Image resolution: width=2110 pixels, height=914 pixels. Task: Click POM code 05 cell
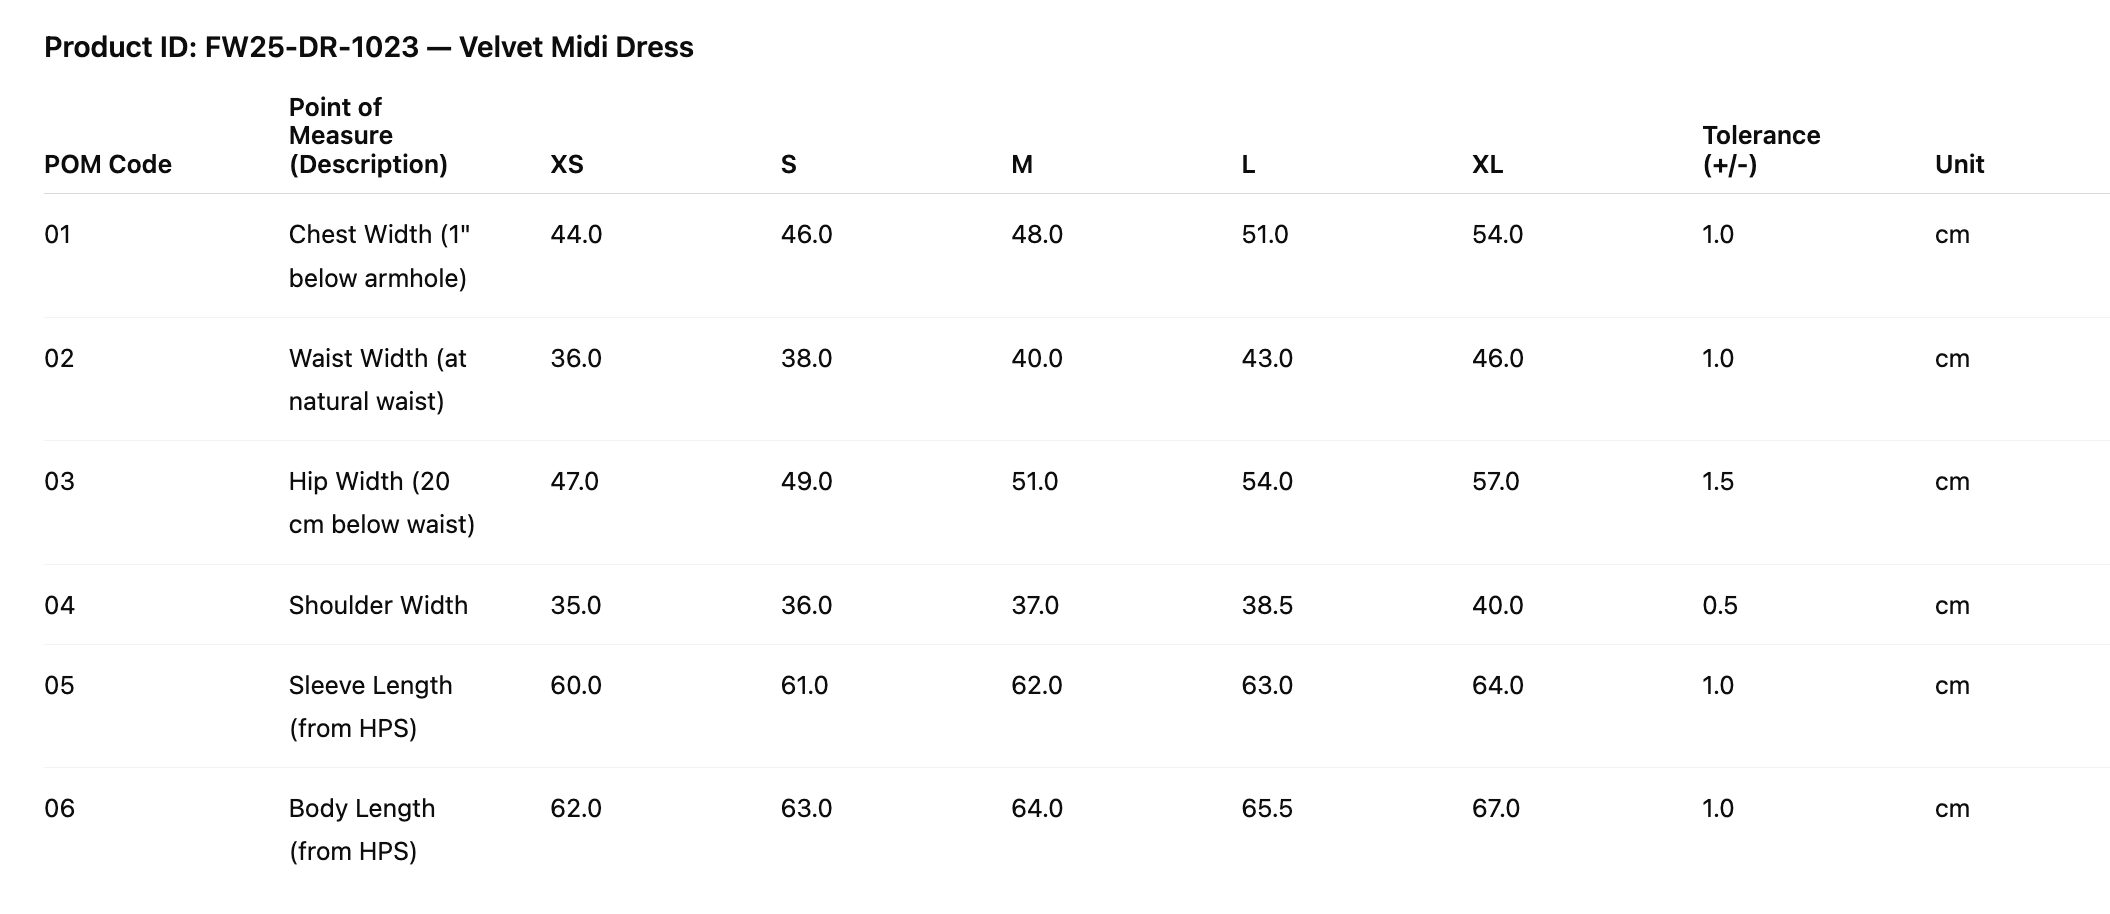coord(59,685)
